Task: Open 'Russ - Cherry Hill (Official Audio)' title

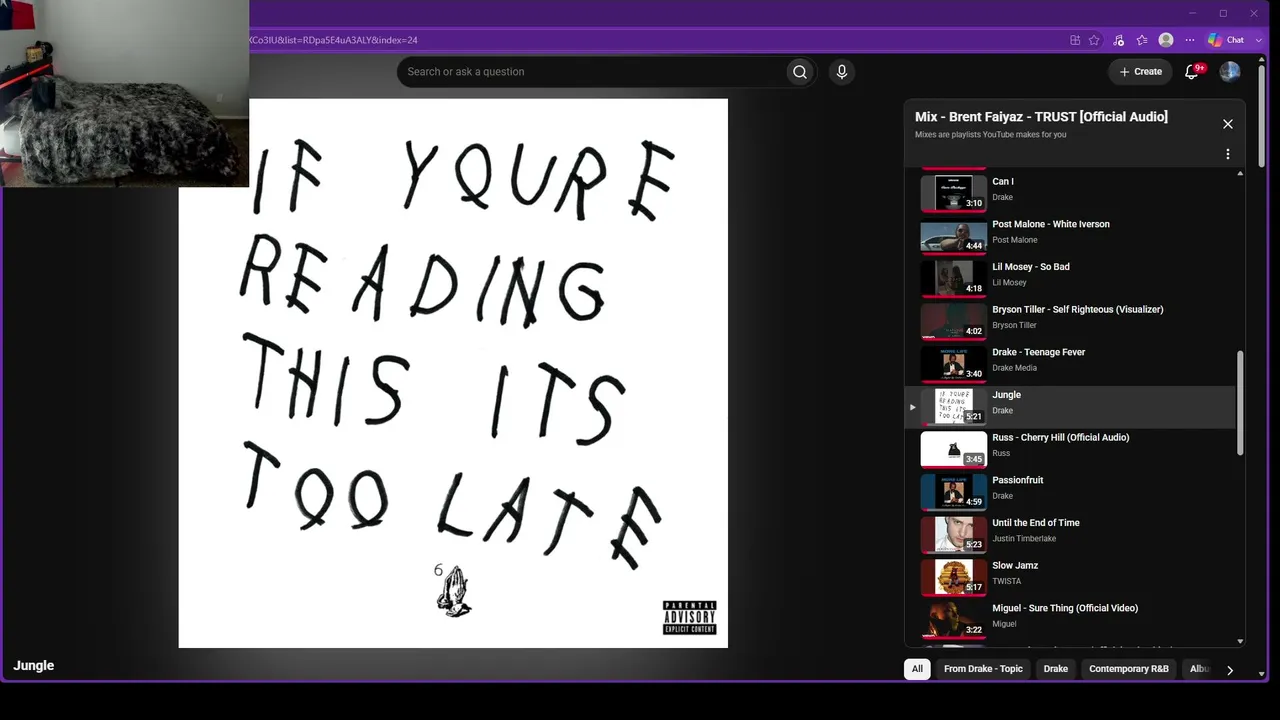Action: click(1061, 438)
